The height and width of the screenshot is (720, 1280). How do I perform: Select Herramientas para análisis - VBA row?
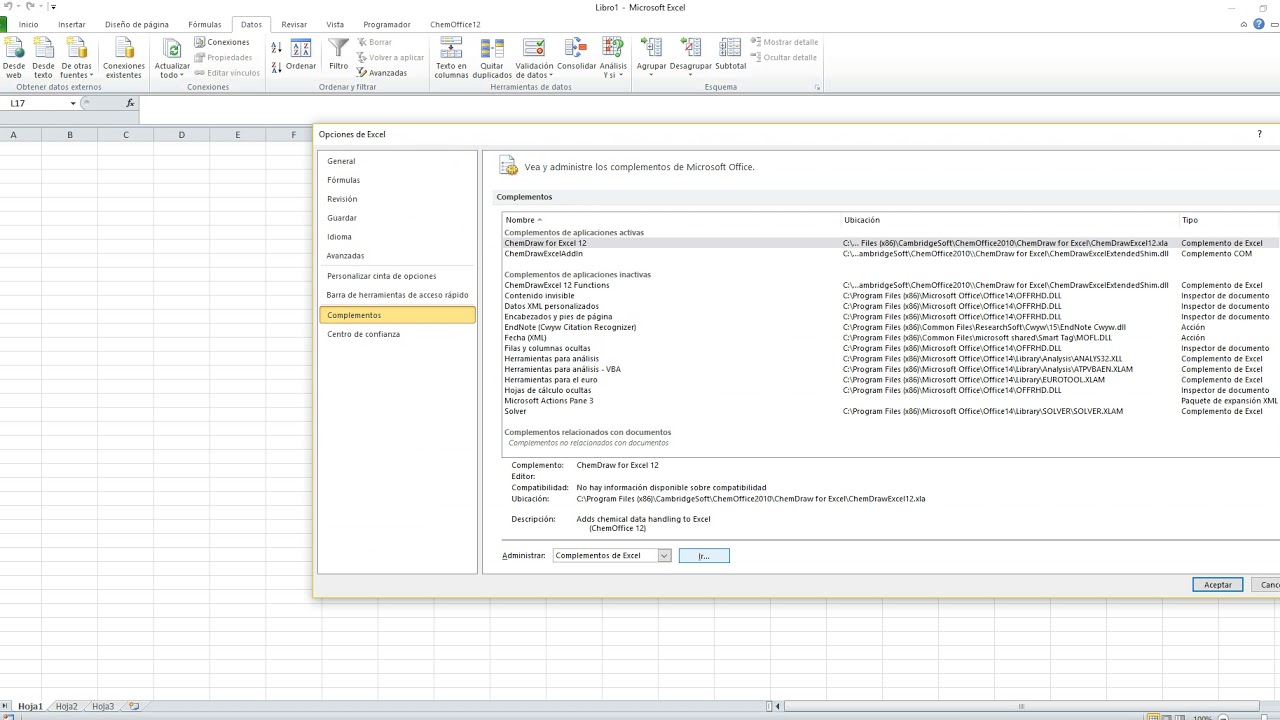coord(891,369)
